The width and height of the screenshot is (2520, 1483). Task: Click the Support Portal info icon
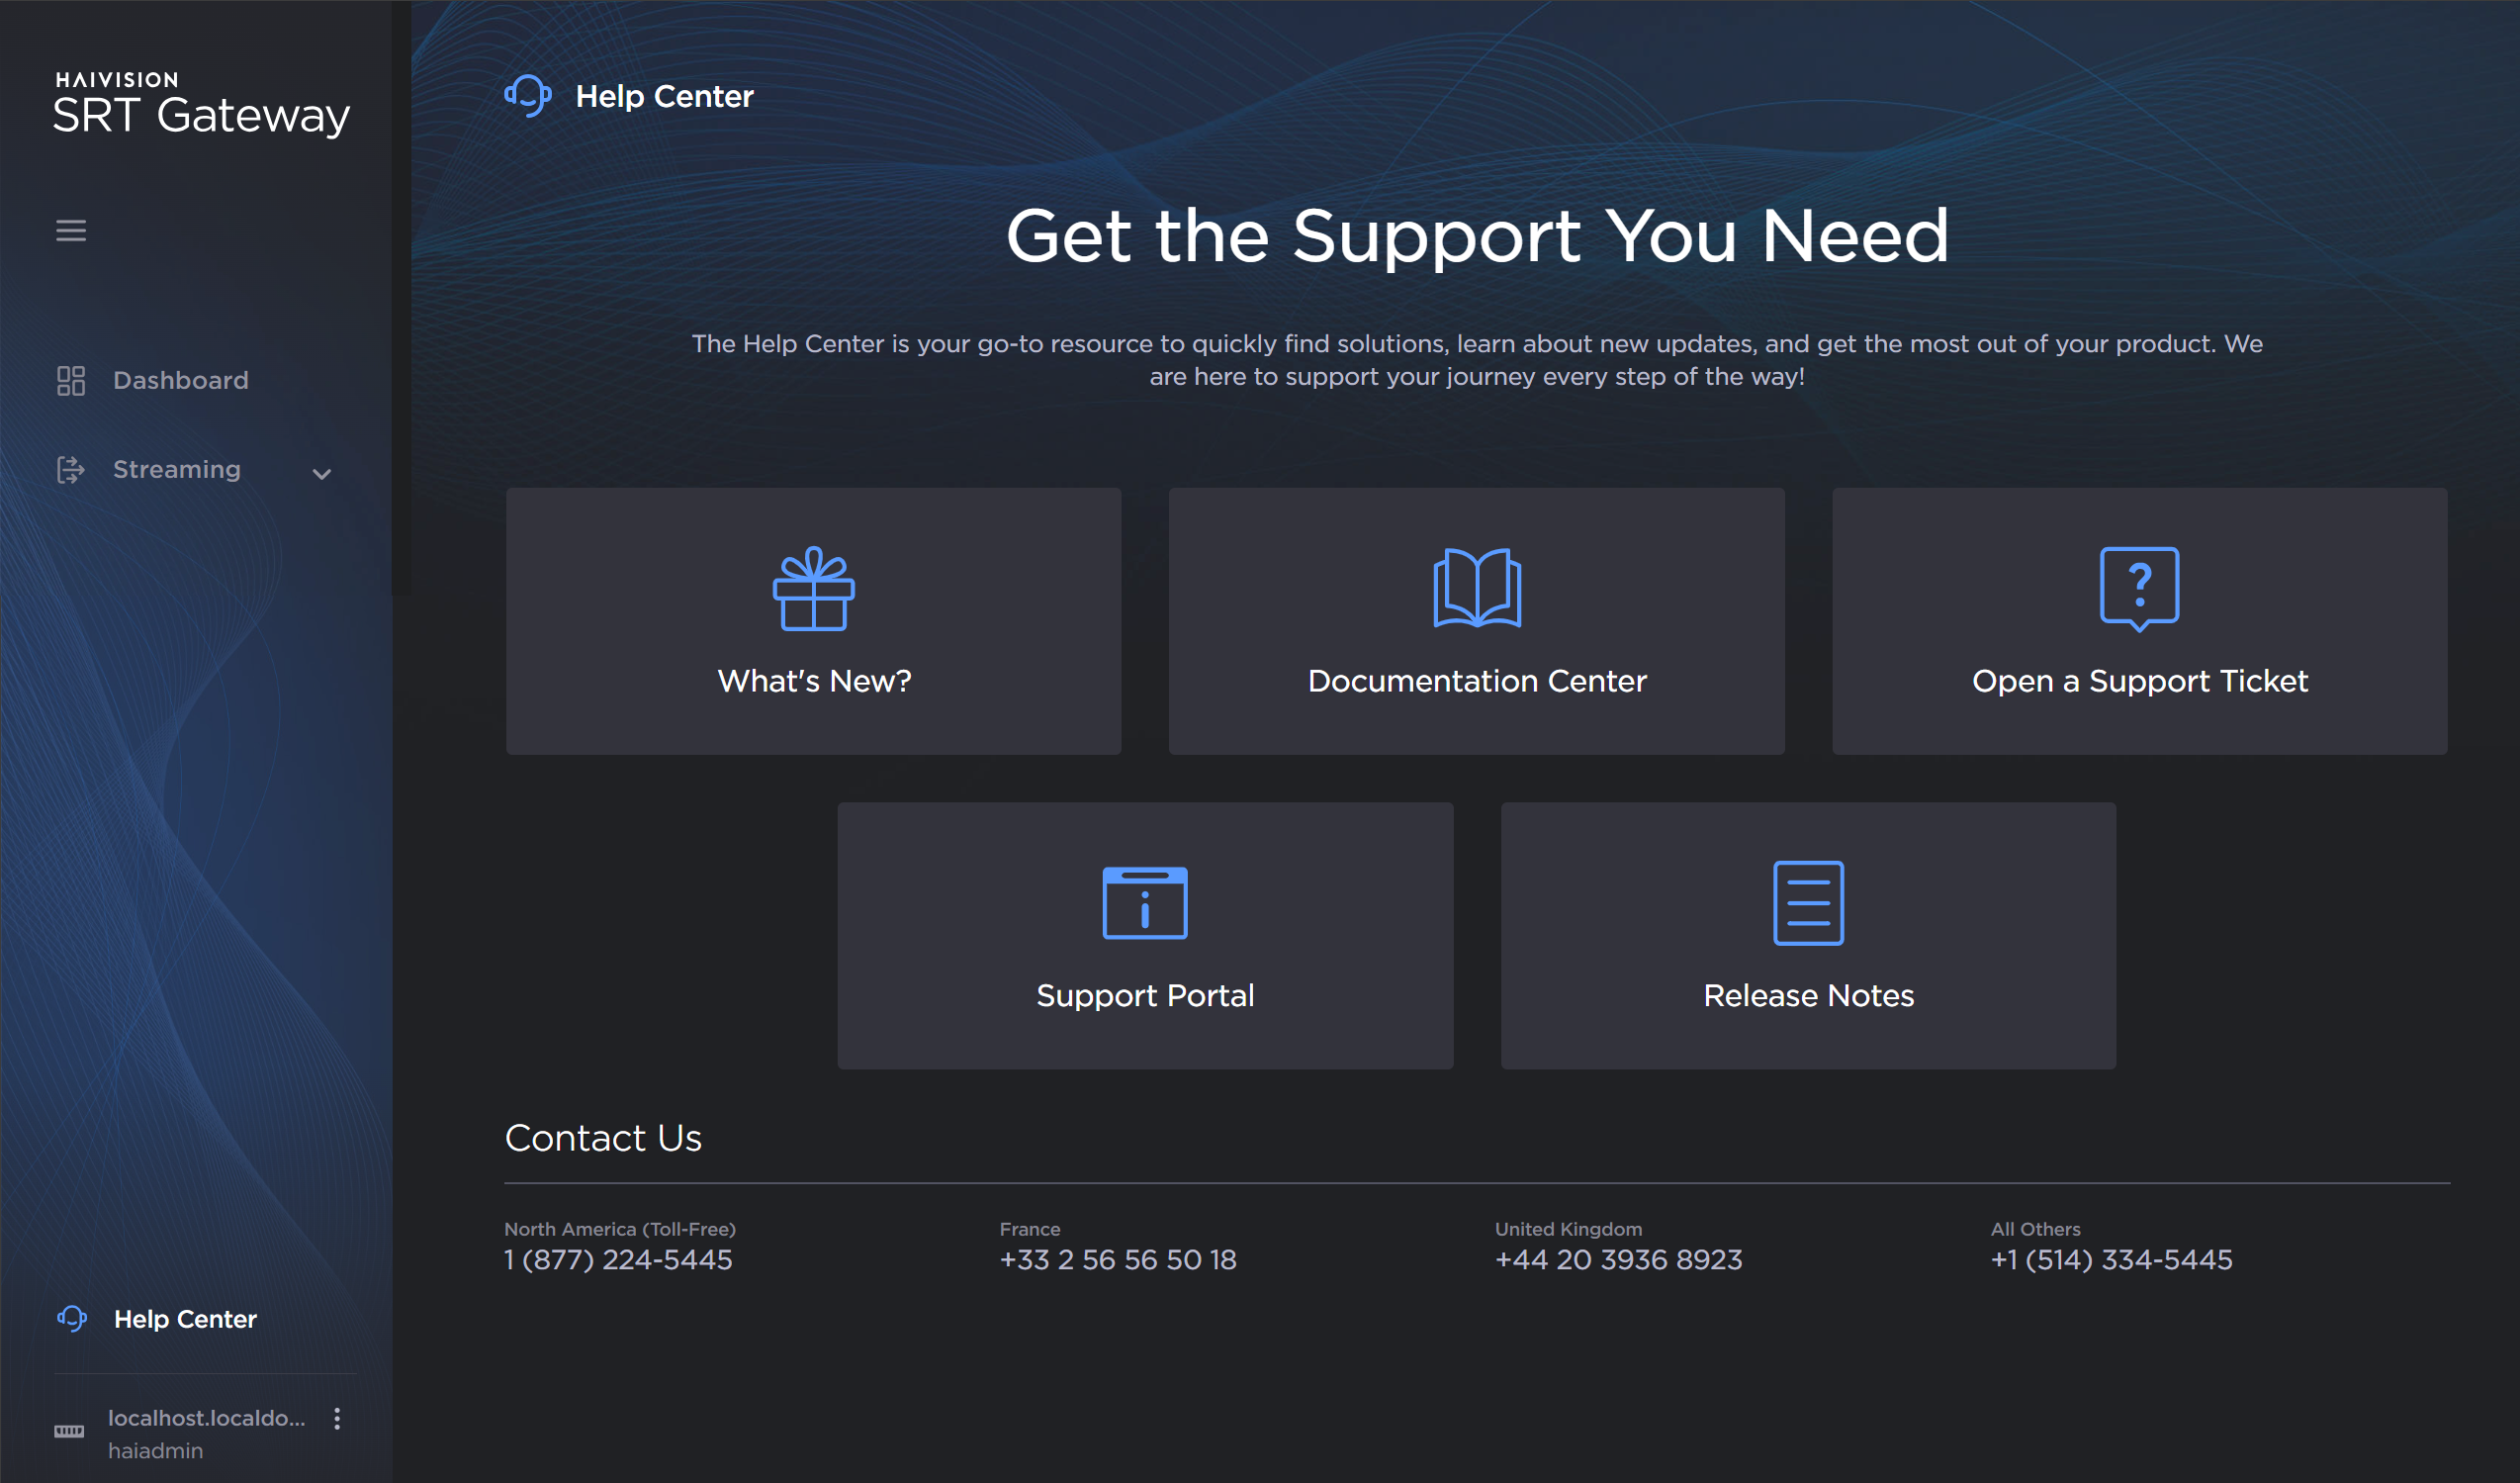[1144, 901]
